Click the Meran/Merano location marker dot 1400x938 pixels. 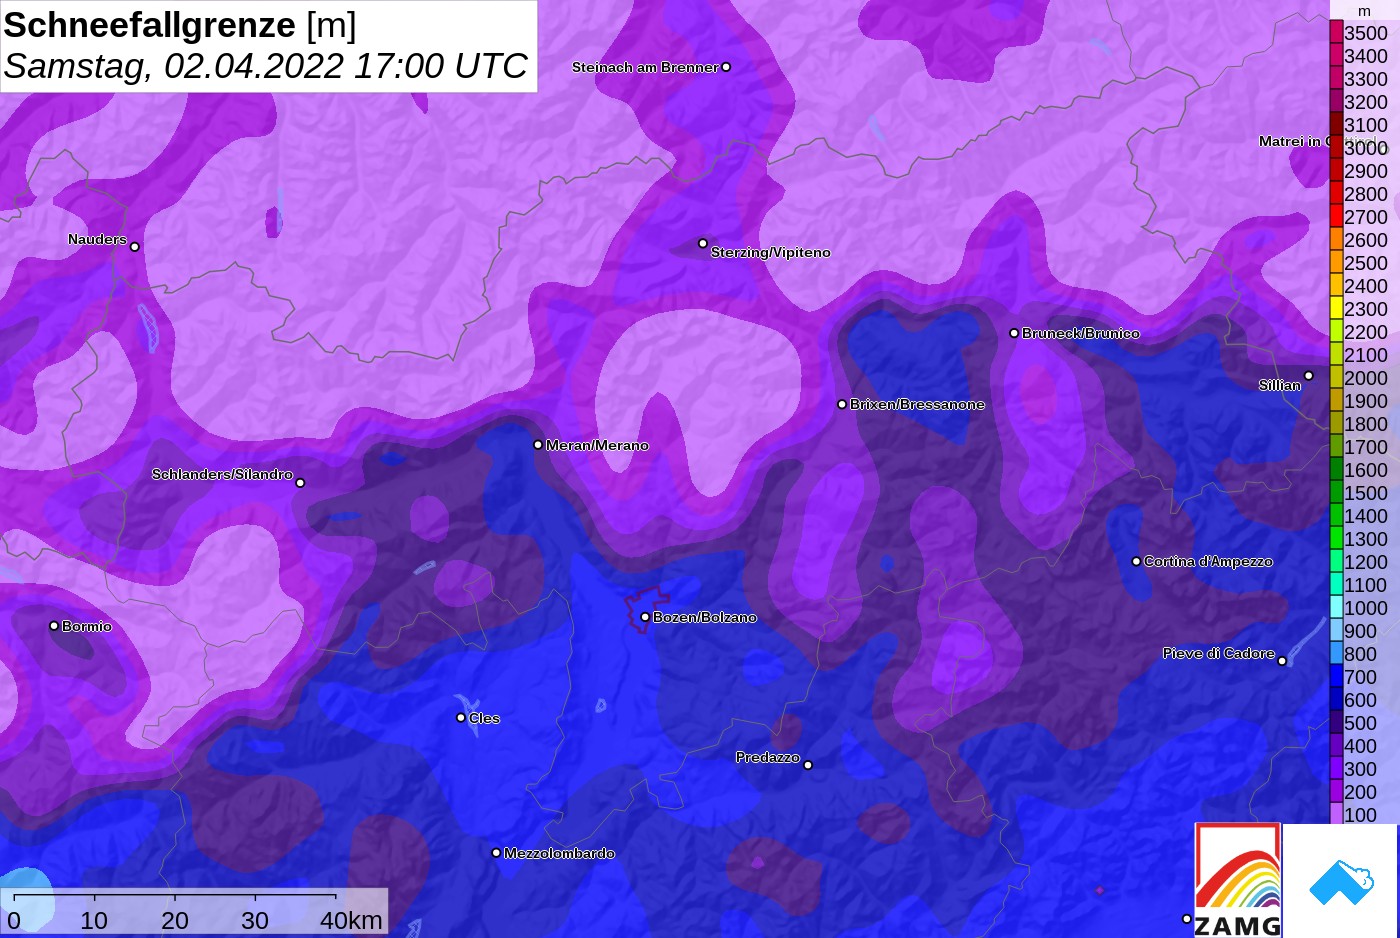tap(538, 445)
